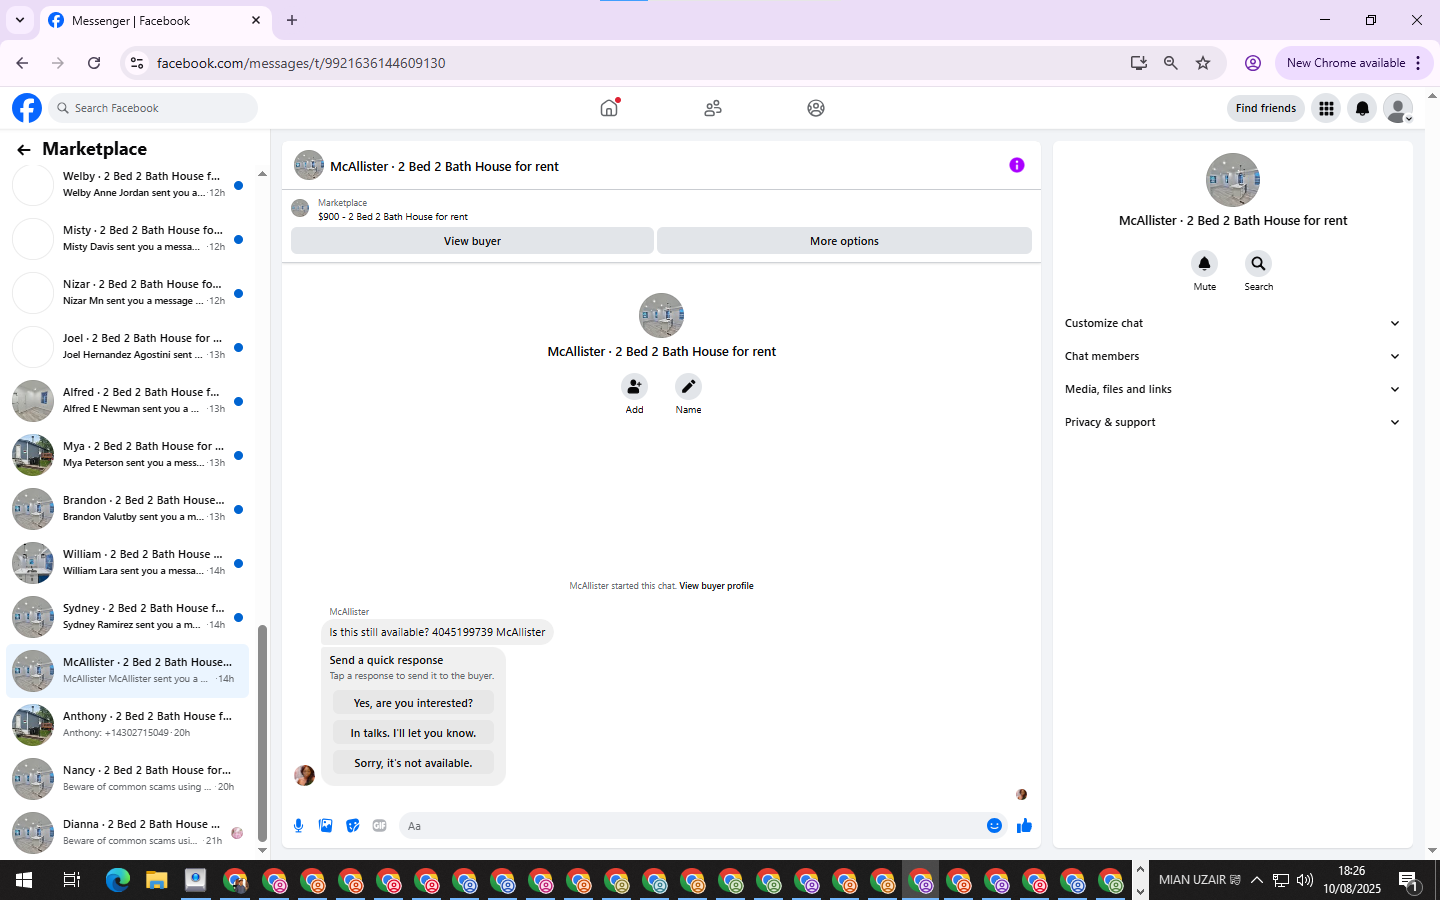The height and width of the screenshot is (900, 1440).
Task: Reload the page
Action: [94, 63]
